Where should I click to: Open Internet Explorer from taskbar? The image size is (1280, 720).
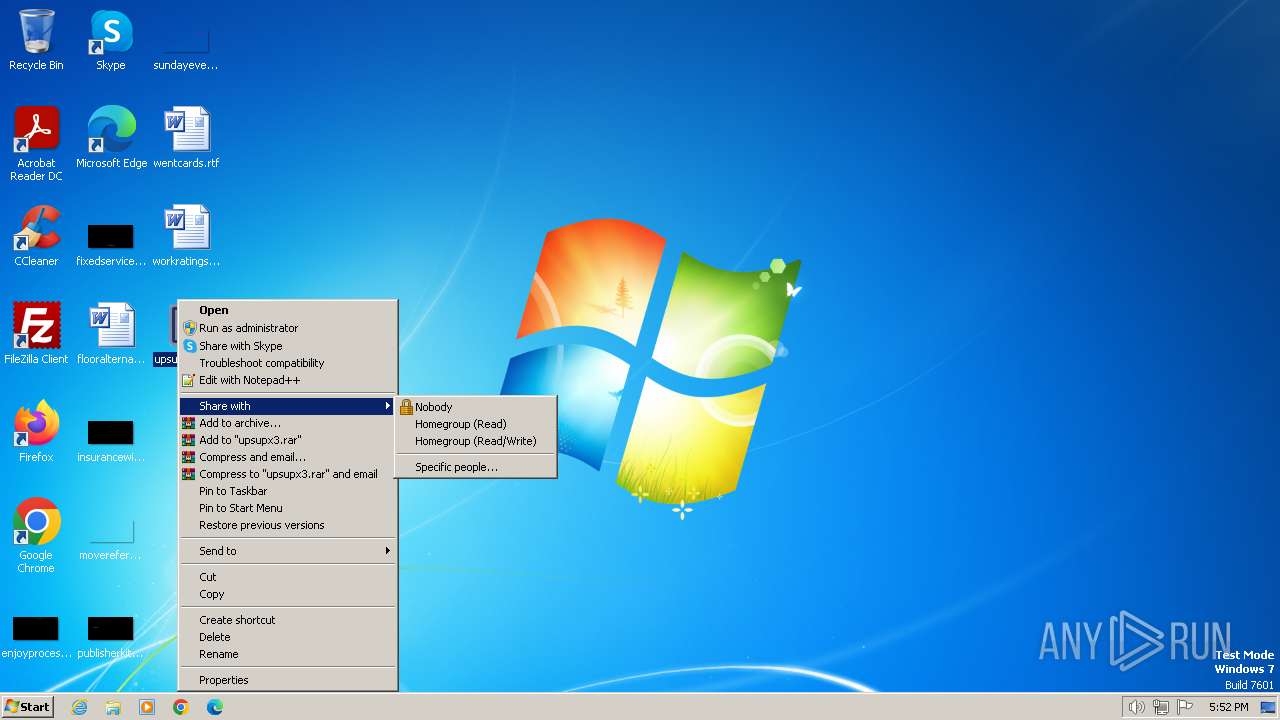tap(79, 707)
